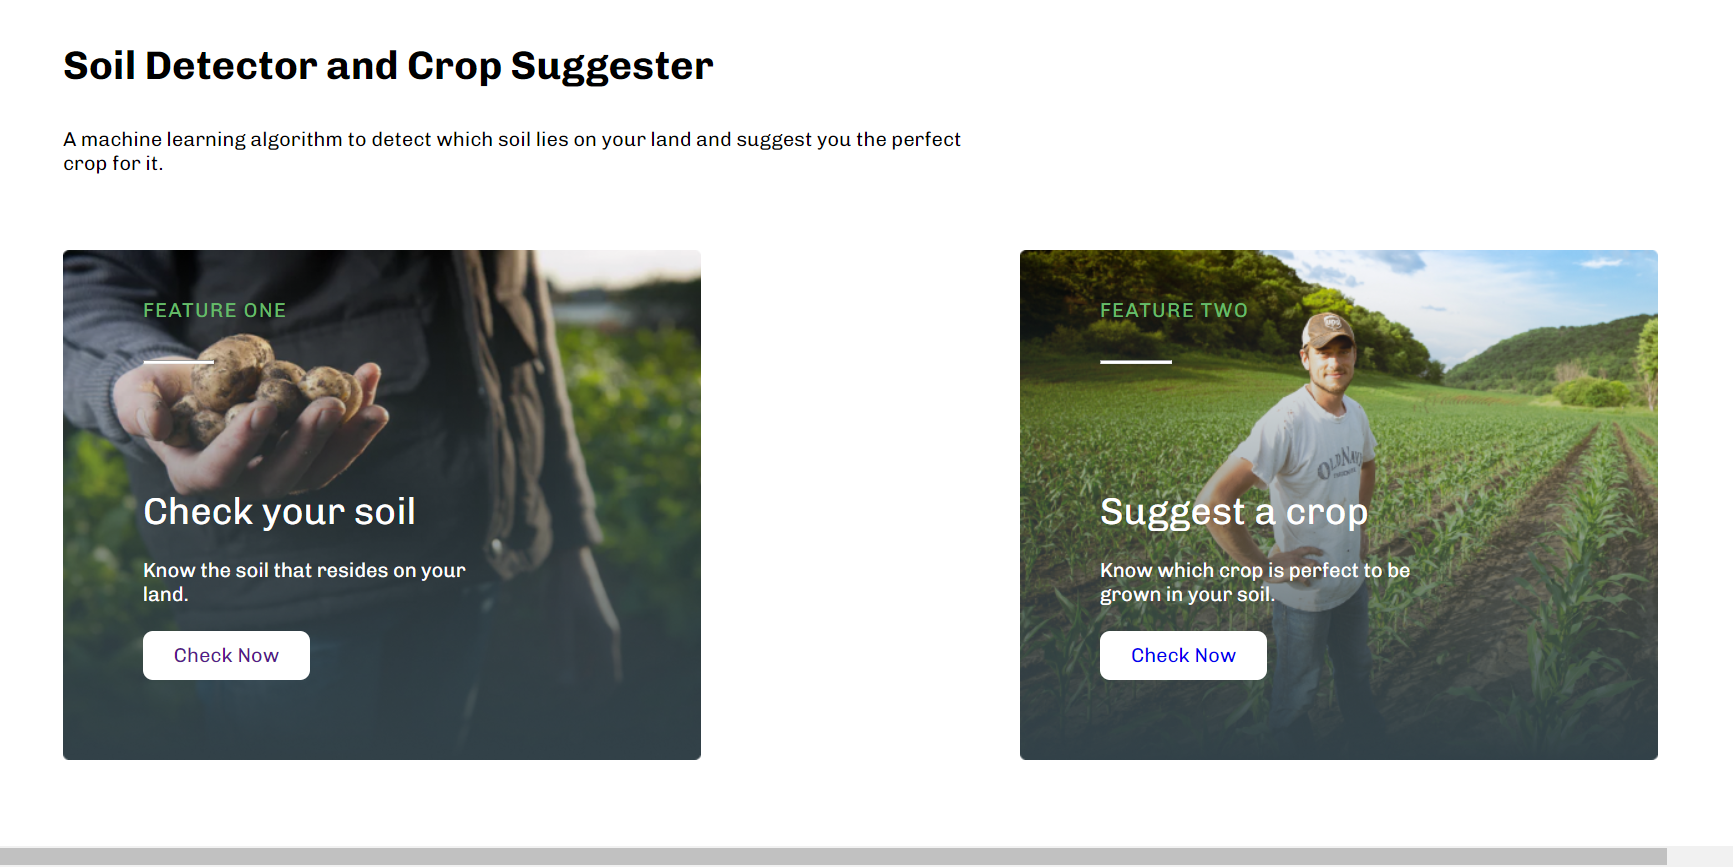Click the farmer's cap in the field photo
This screenshot has width=1733, height=867.
[x=1328, y=330]
